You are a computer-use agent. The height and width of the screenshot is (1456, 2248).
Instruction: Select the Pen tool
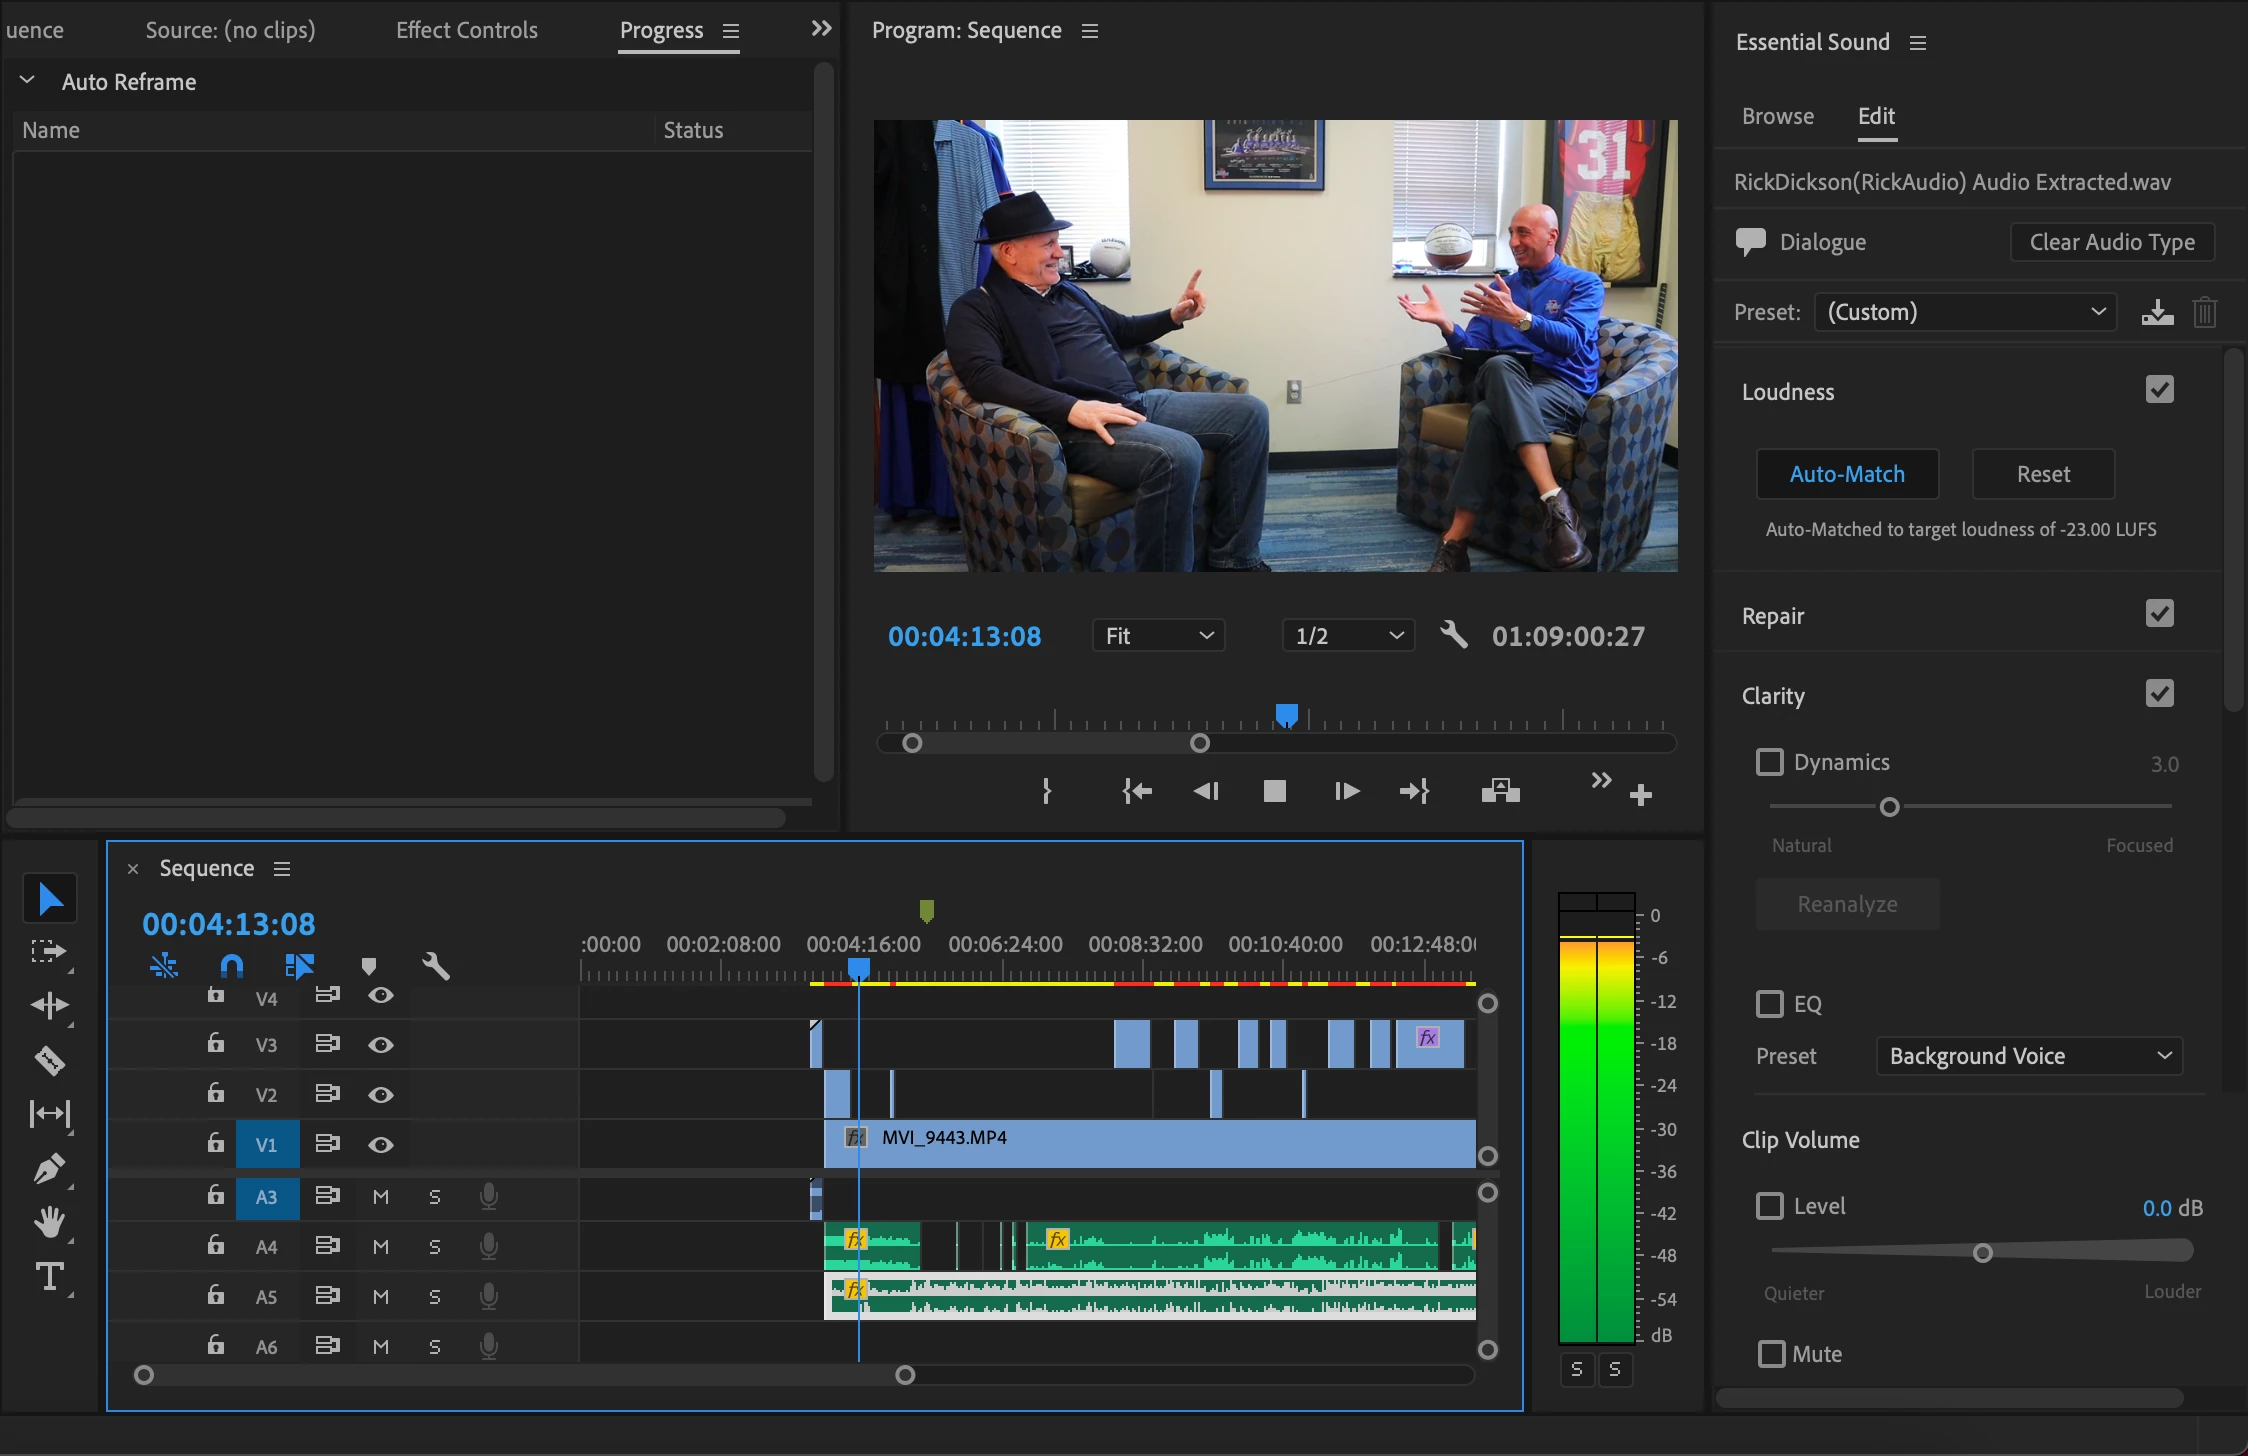tap(49, 1168)
